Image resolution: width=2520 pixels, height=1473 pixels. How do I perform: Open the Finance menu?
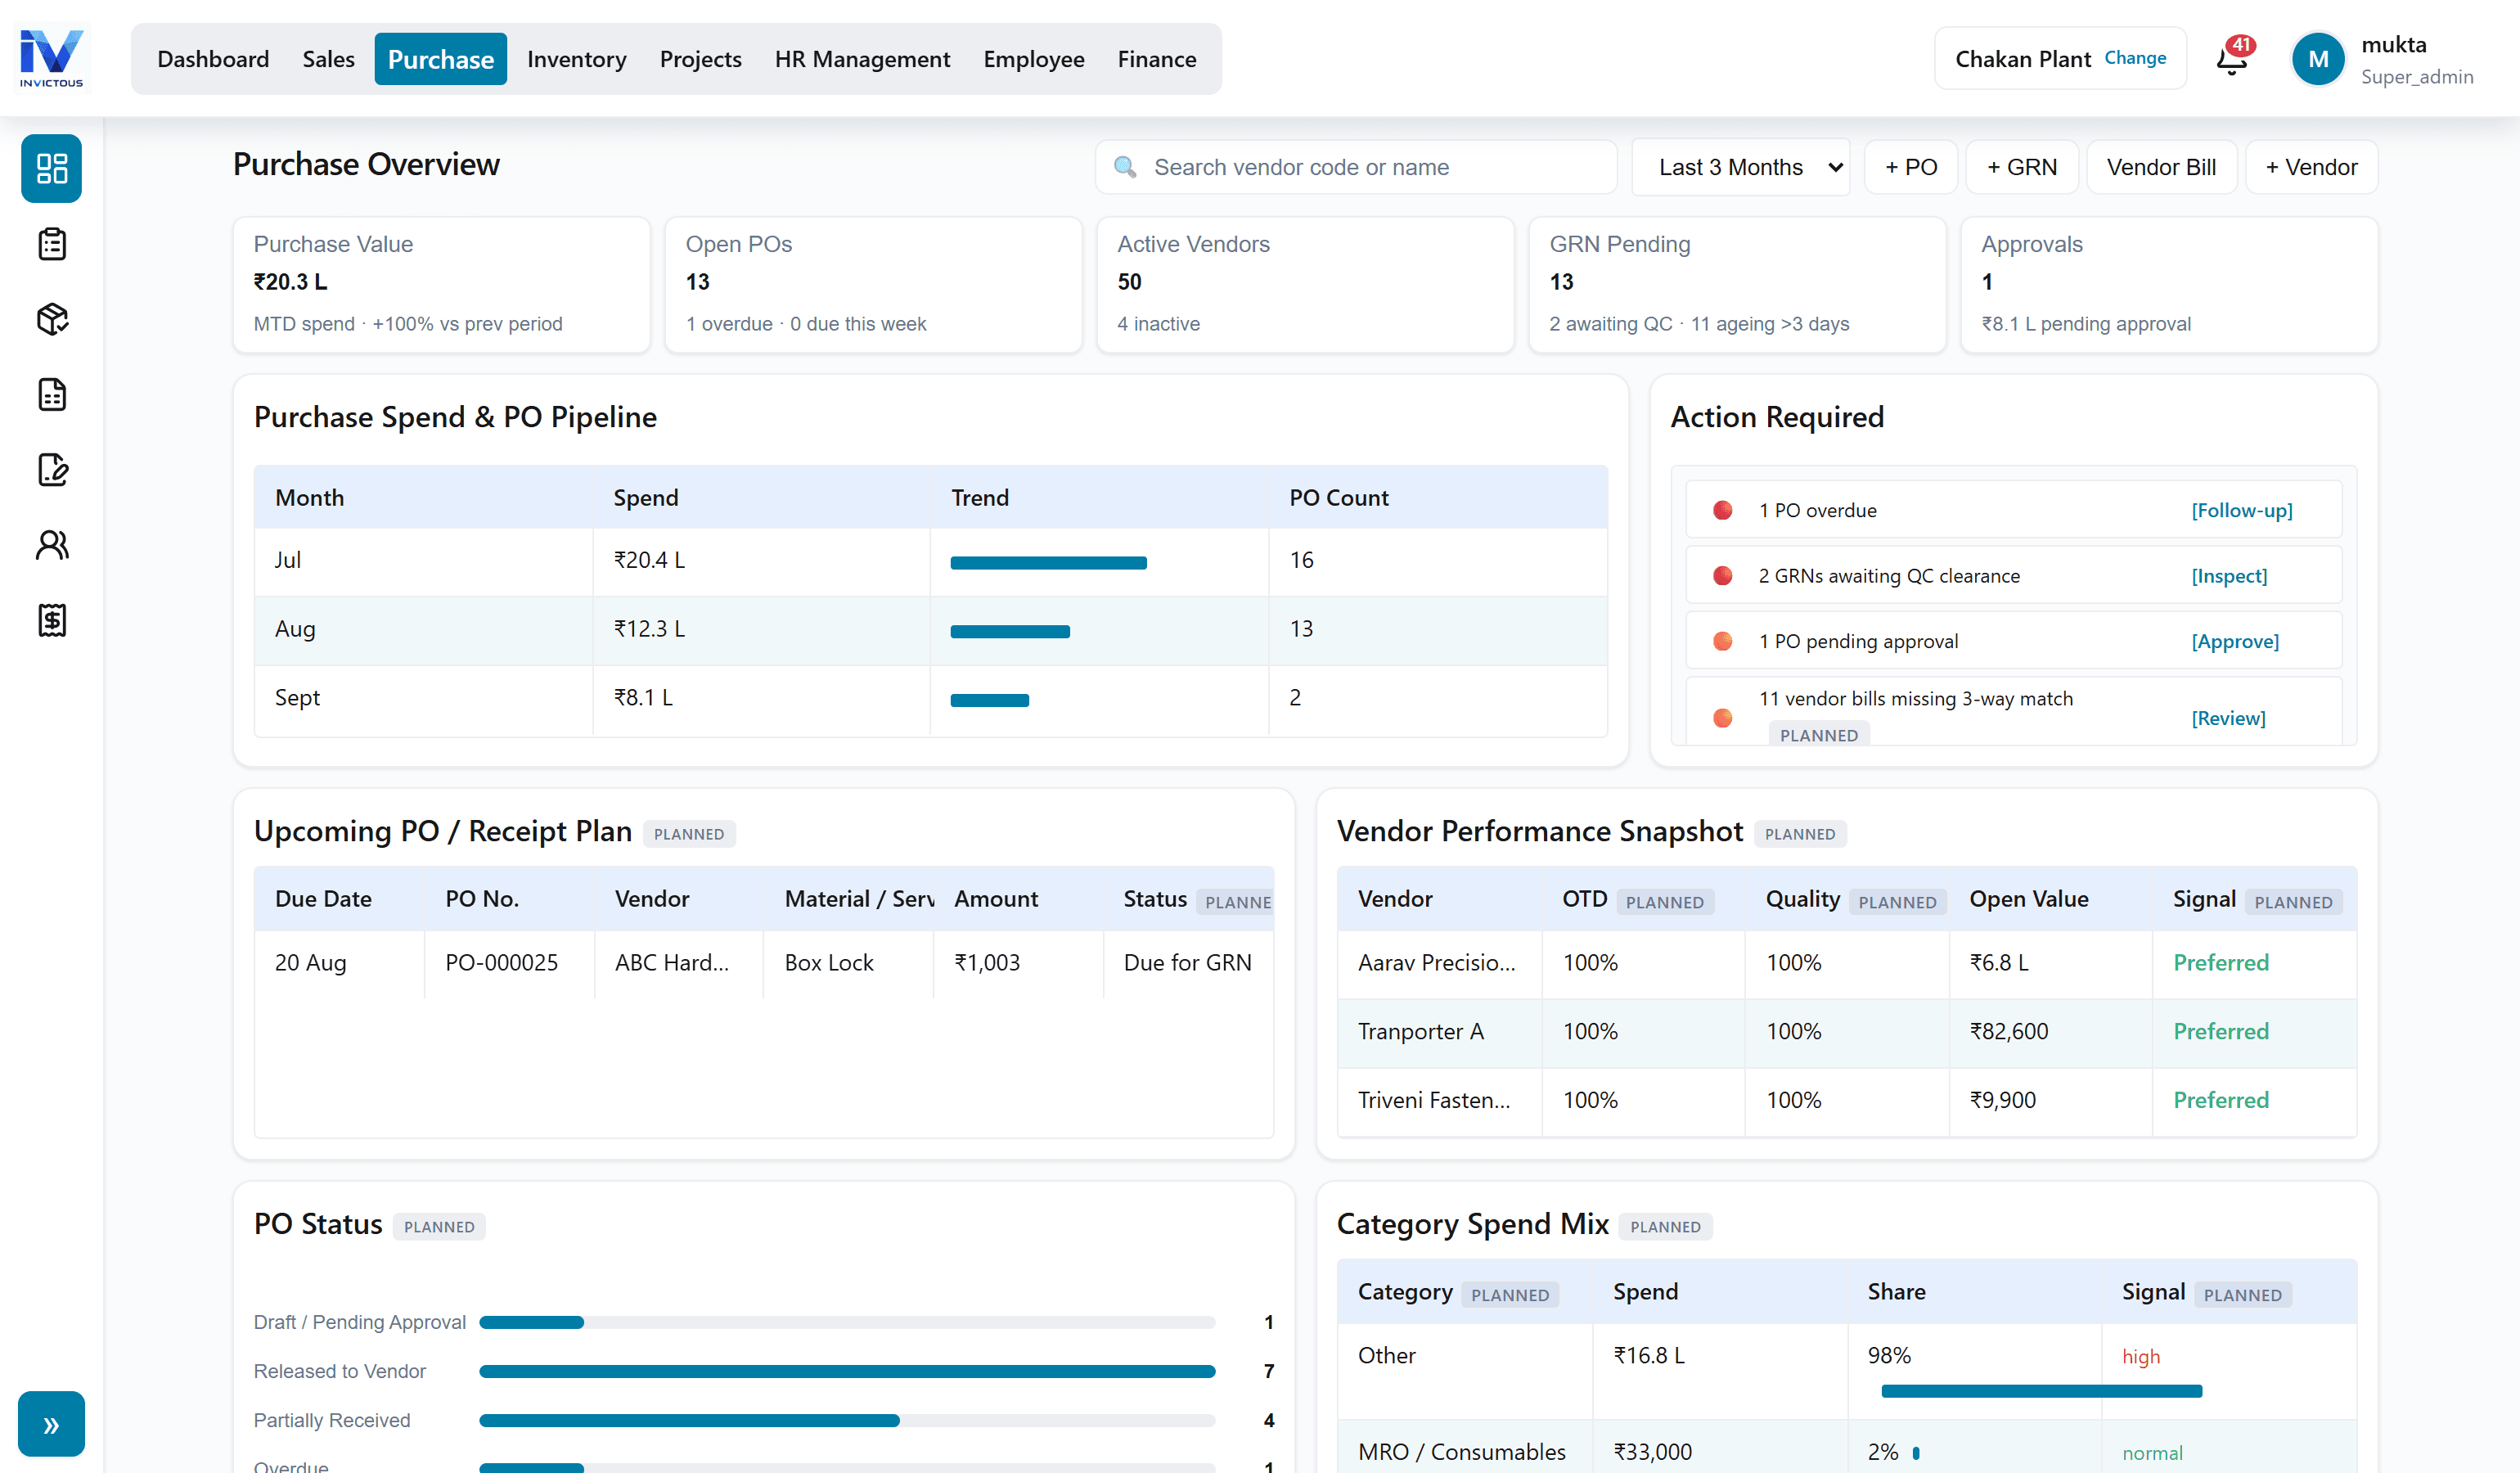click(1157, 59)
